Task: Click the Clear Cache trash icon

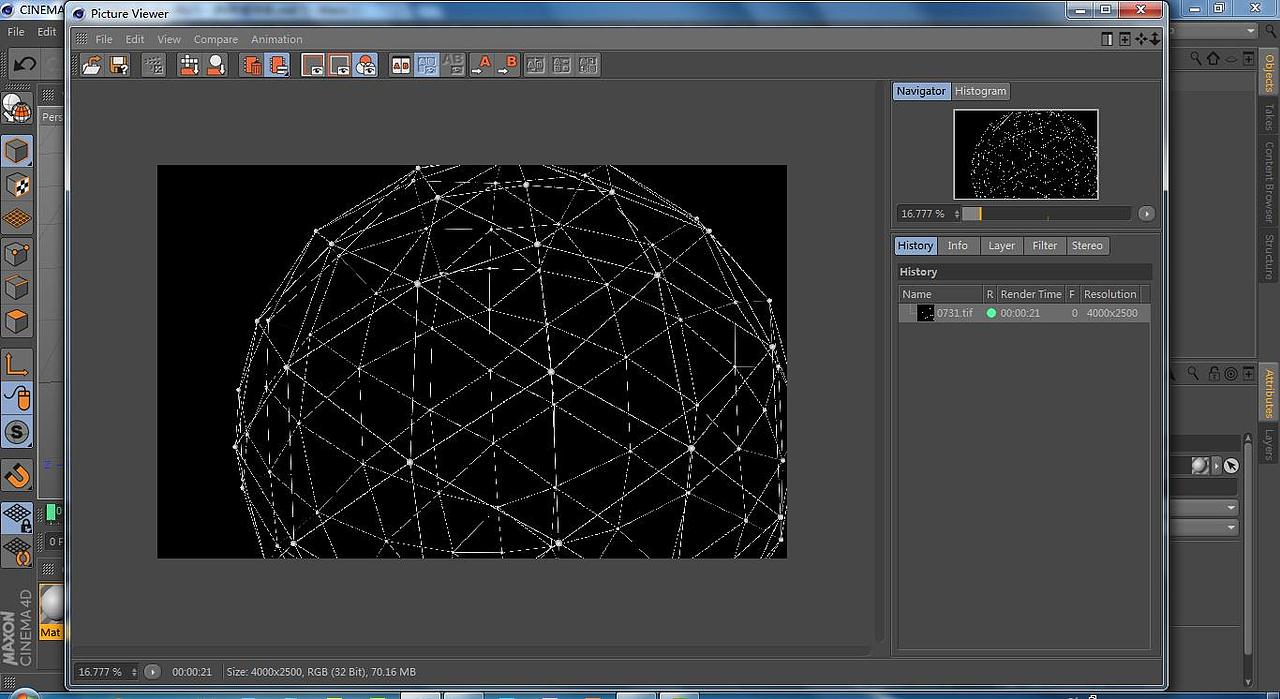Action: click(x=252, y=65)
